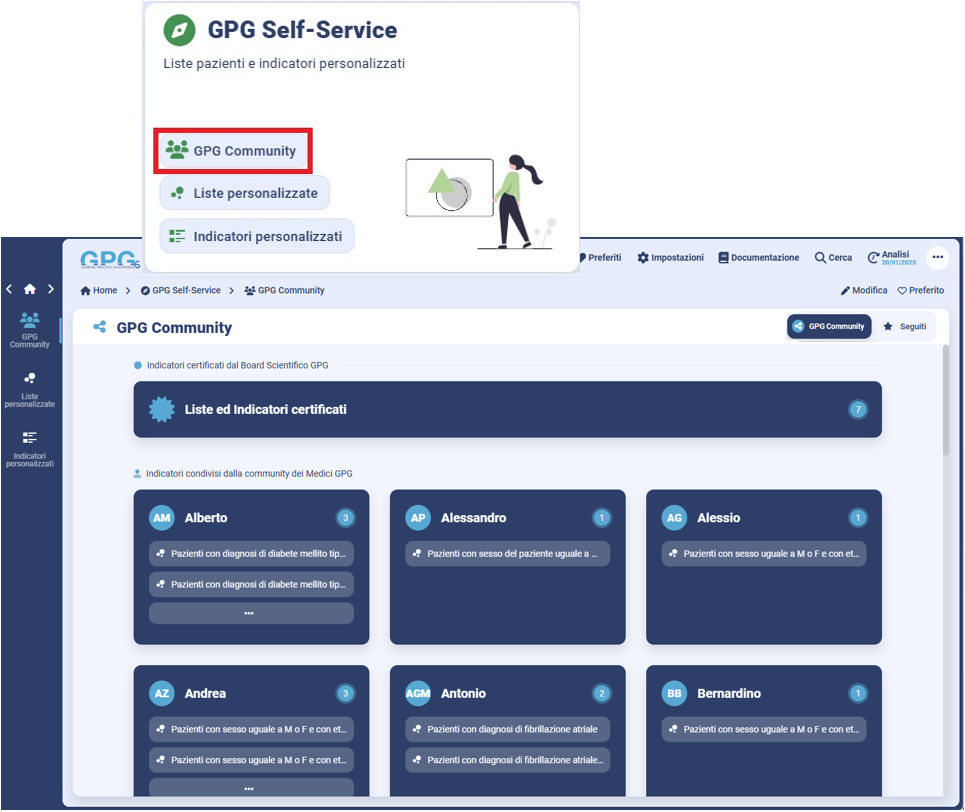Switch to the Seguiti tab

pos(904,327)
